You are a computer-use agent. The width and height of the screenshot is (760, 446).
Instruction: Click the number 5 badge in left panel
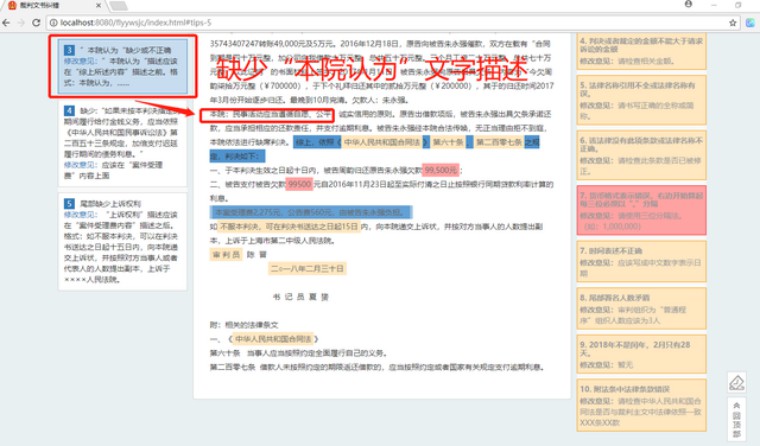(69, 203)
